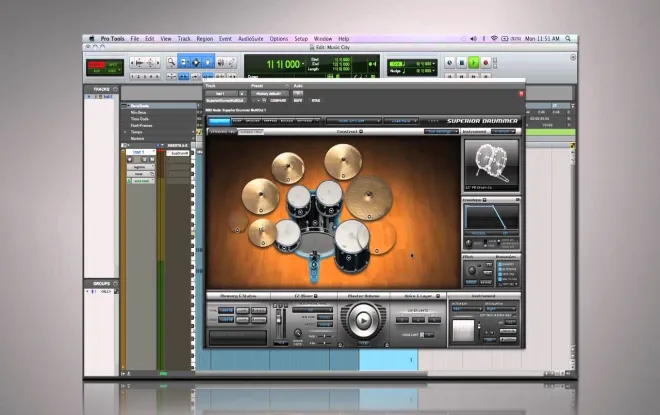Open the Voice & Layer menu arrow
The image size is (660, 415).
click(438, 296)
